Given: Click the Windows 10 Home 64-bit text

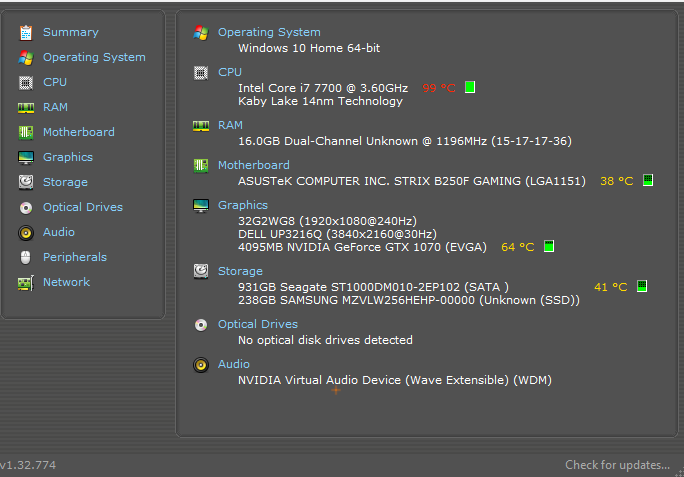Looking at the screenshot, I should pyautogui.click(x=309, y=48).
